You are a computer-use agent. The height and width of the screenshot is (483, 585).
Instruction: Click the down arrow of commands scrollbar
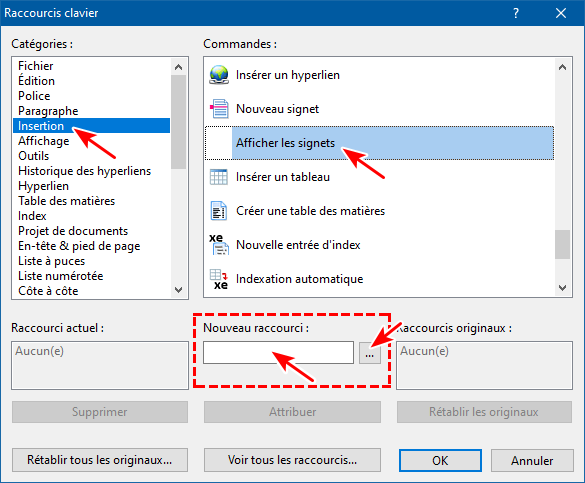(x=562, y=288)
